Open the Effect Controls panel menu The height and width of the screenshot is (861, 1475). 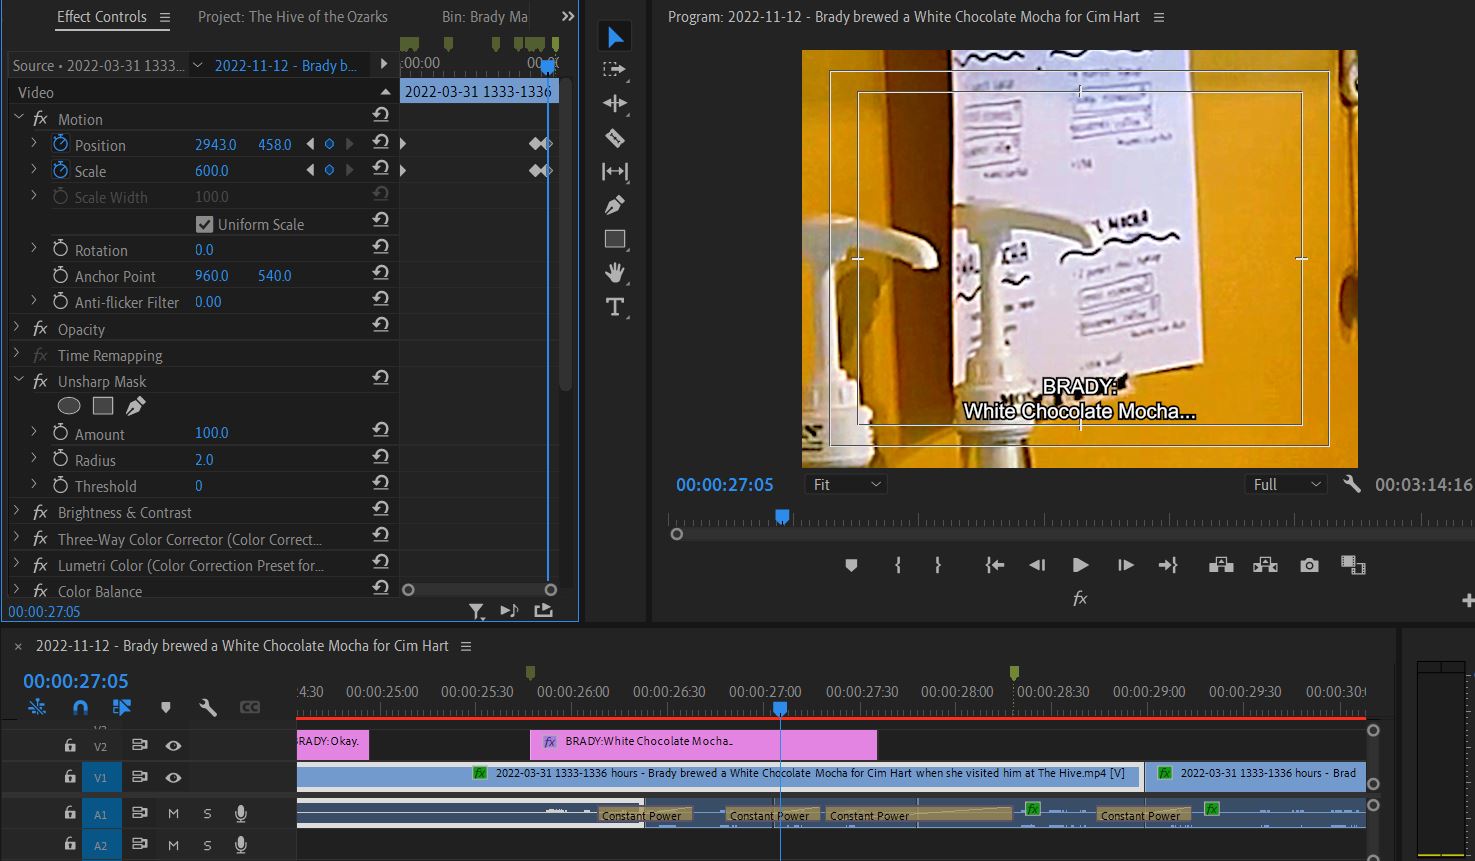pyautogui.click(x=165, y=17)
